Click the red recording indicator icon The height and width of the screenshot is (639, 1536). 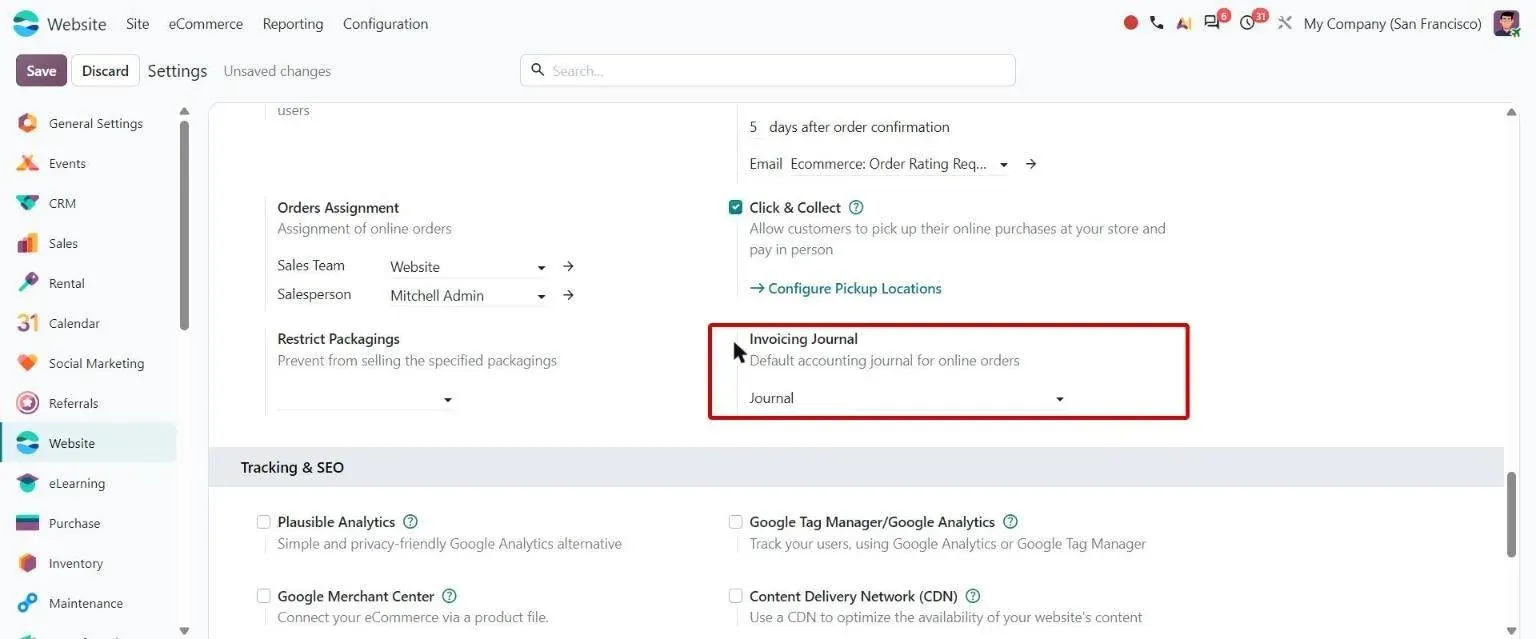click(1131, 23)
